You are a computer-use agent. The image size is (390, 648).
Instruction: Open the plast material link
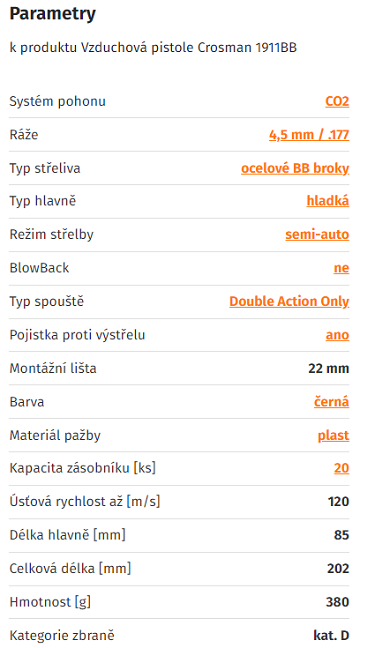coord(333,435)
